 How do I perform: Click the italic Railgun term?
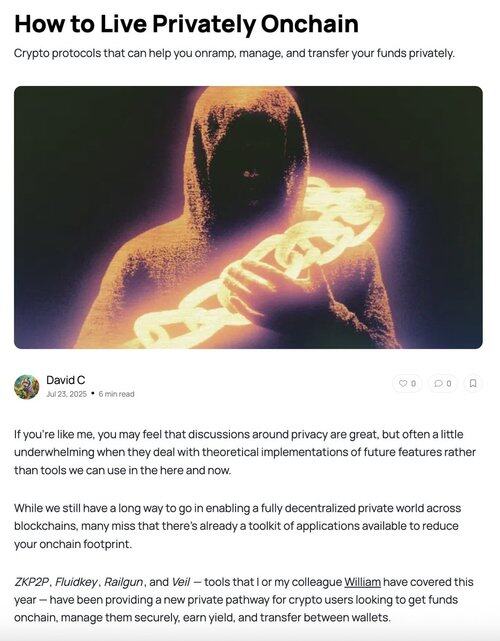click(123, 582)
